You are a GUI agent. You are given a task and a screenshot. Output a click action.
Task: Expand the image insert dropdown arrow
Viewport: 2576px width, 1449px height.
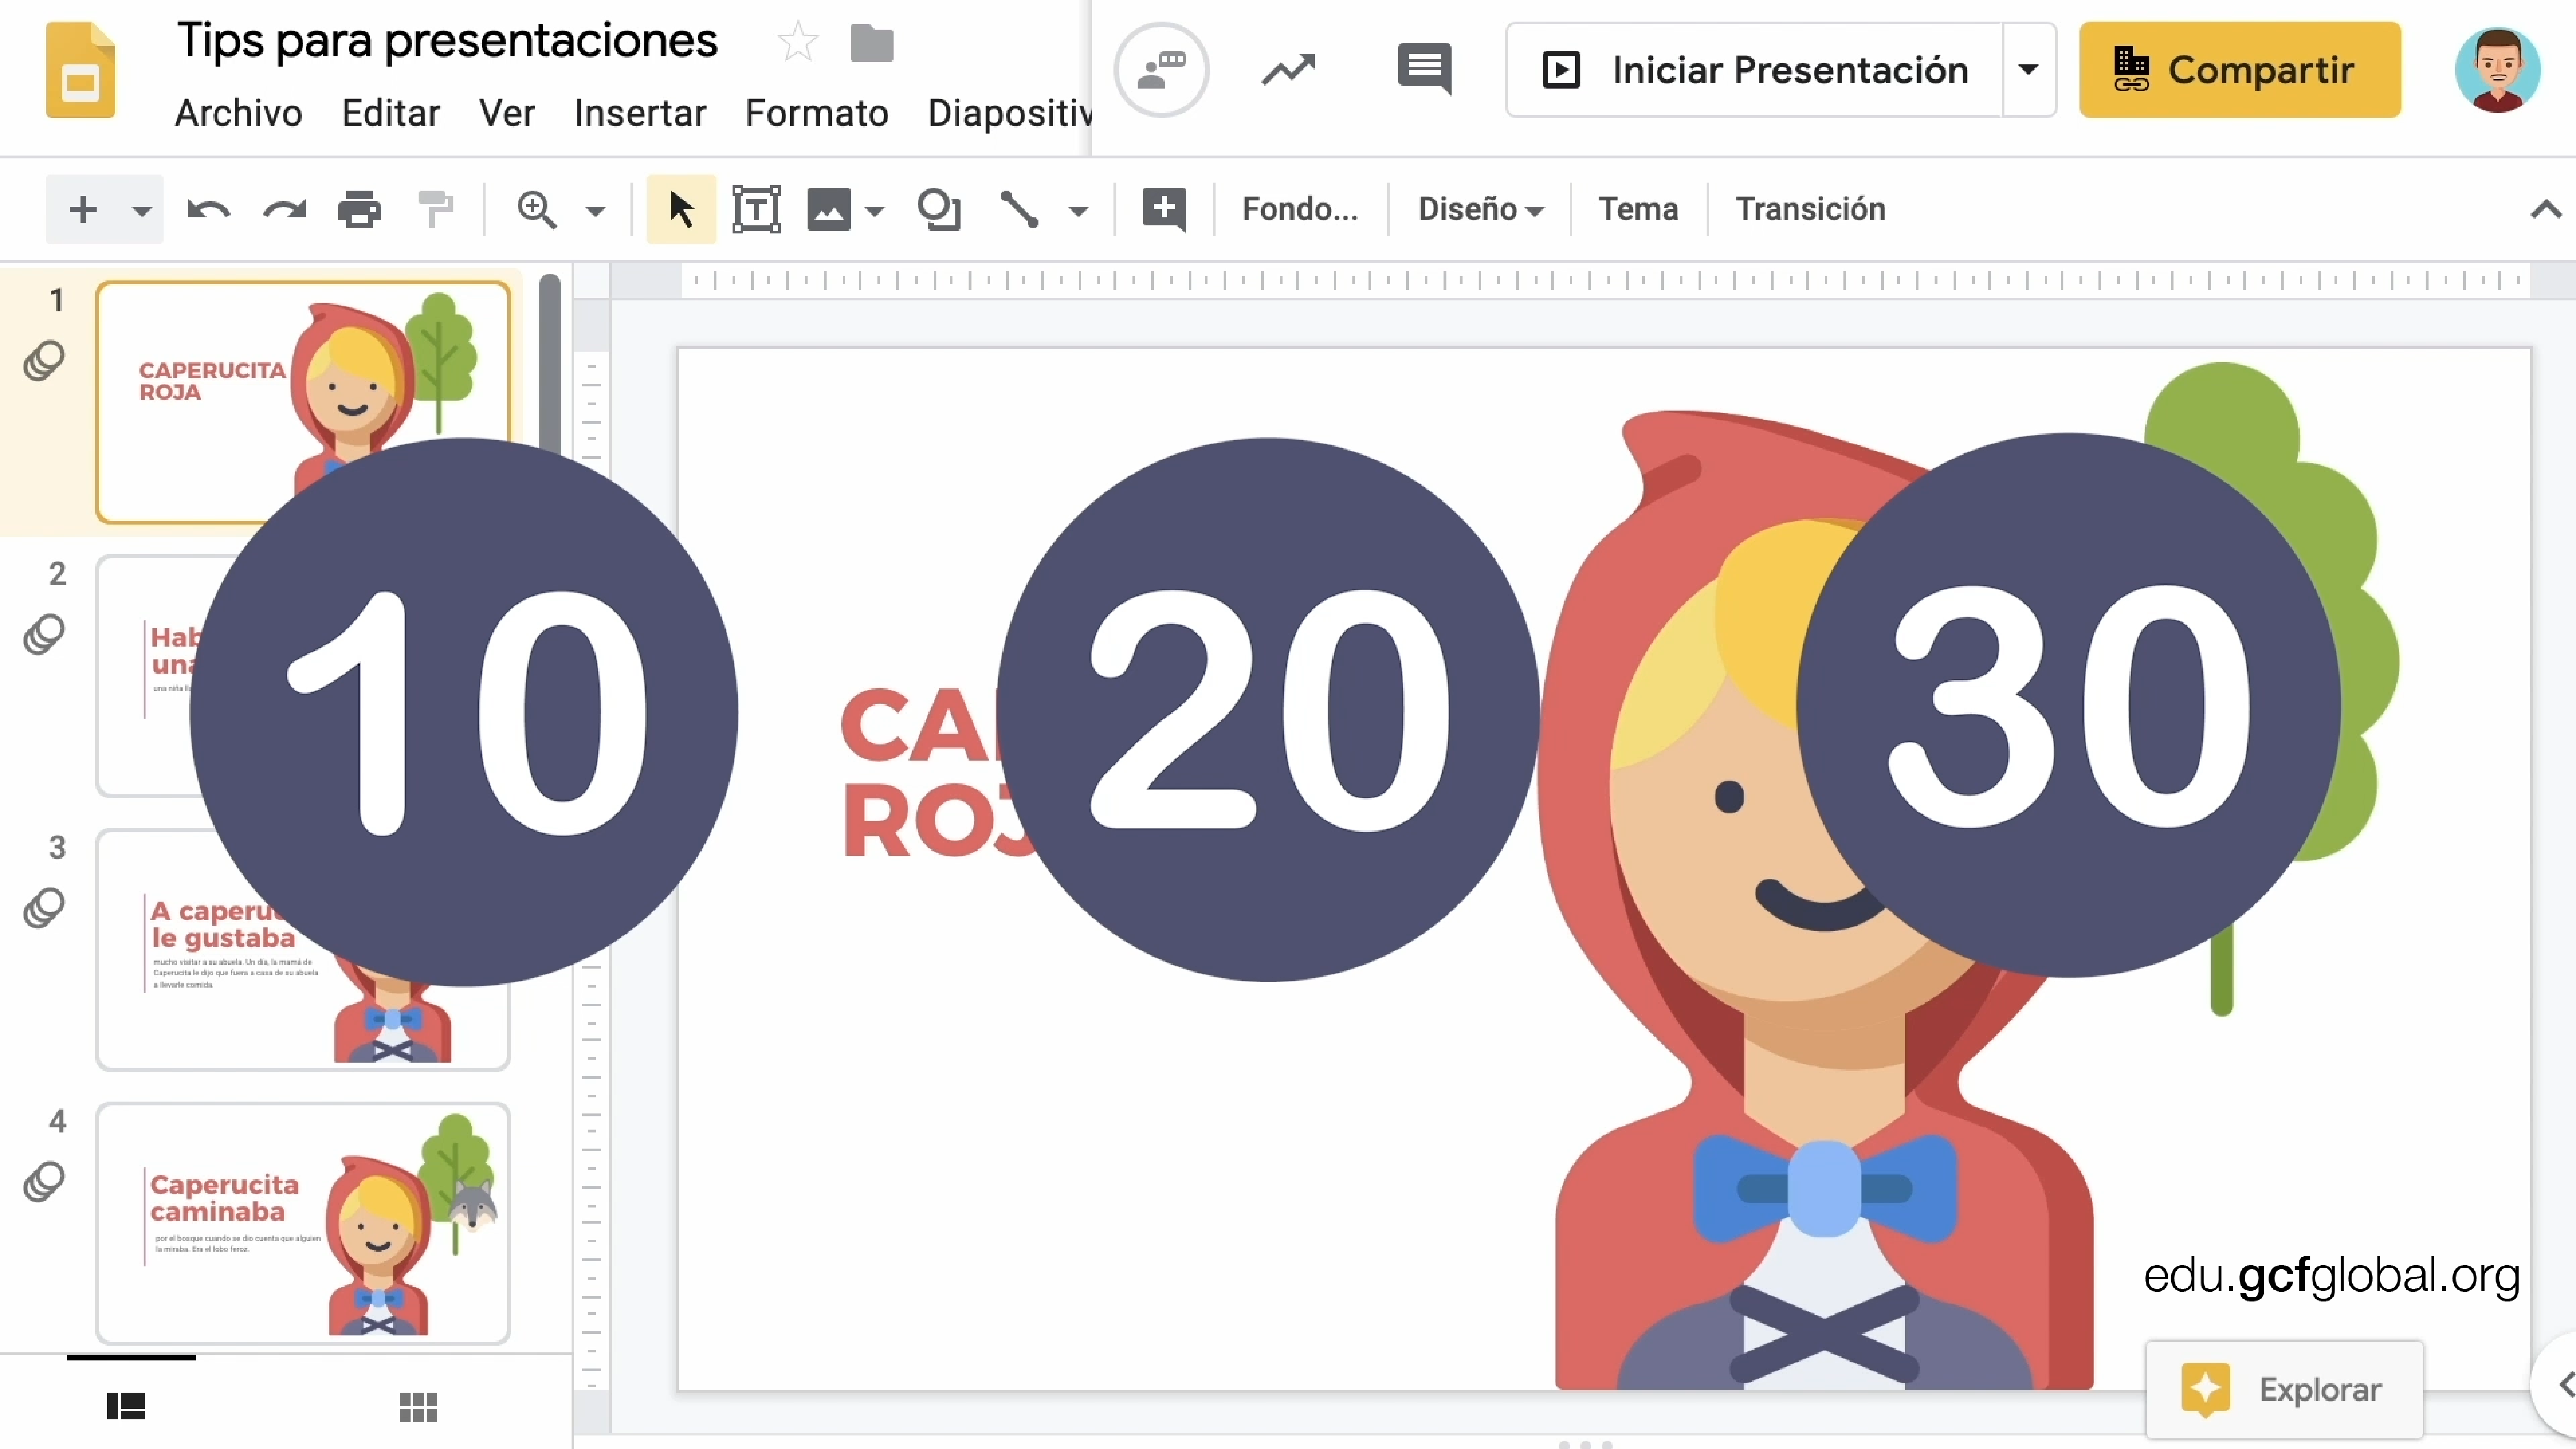pos(875,211)
